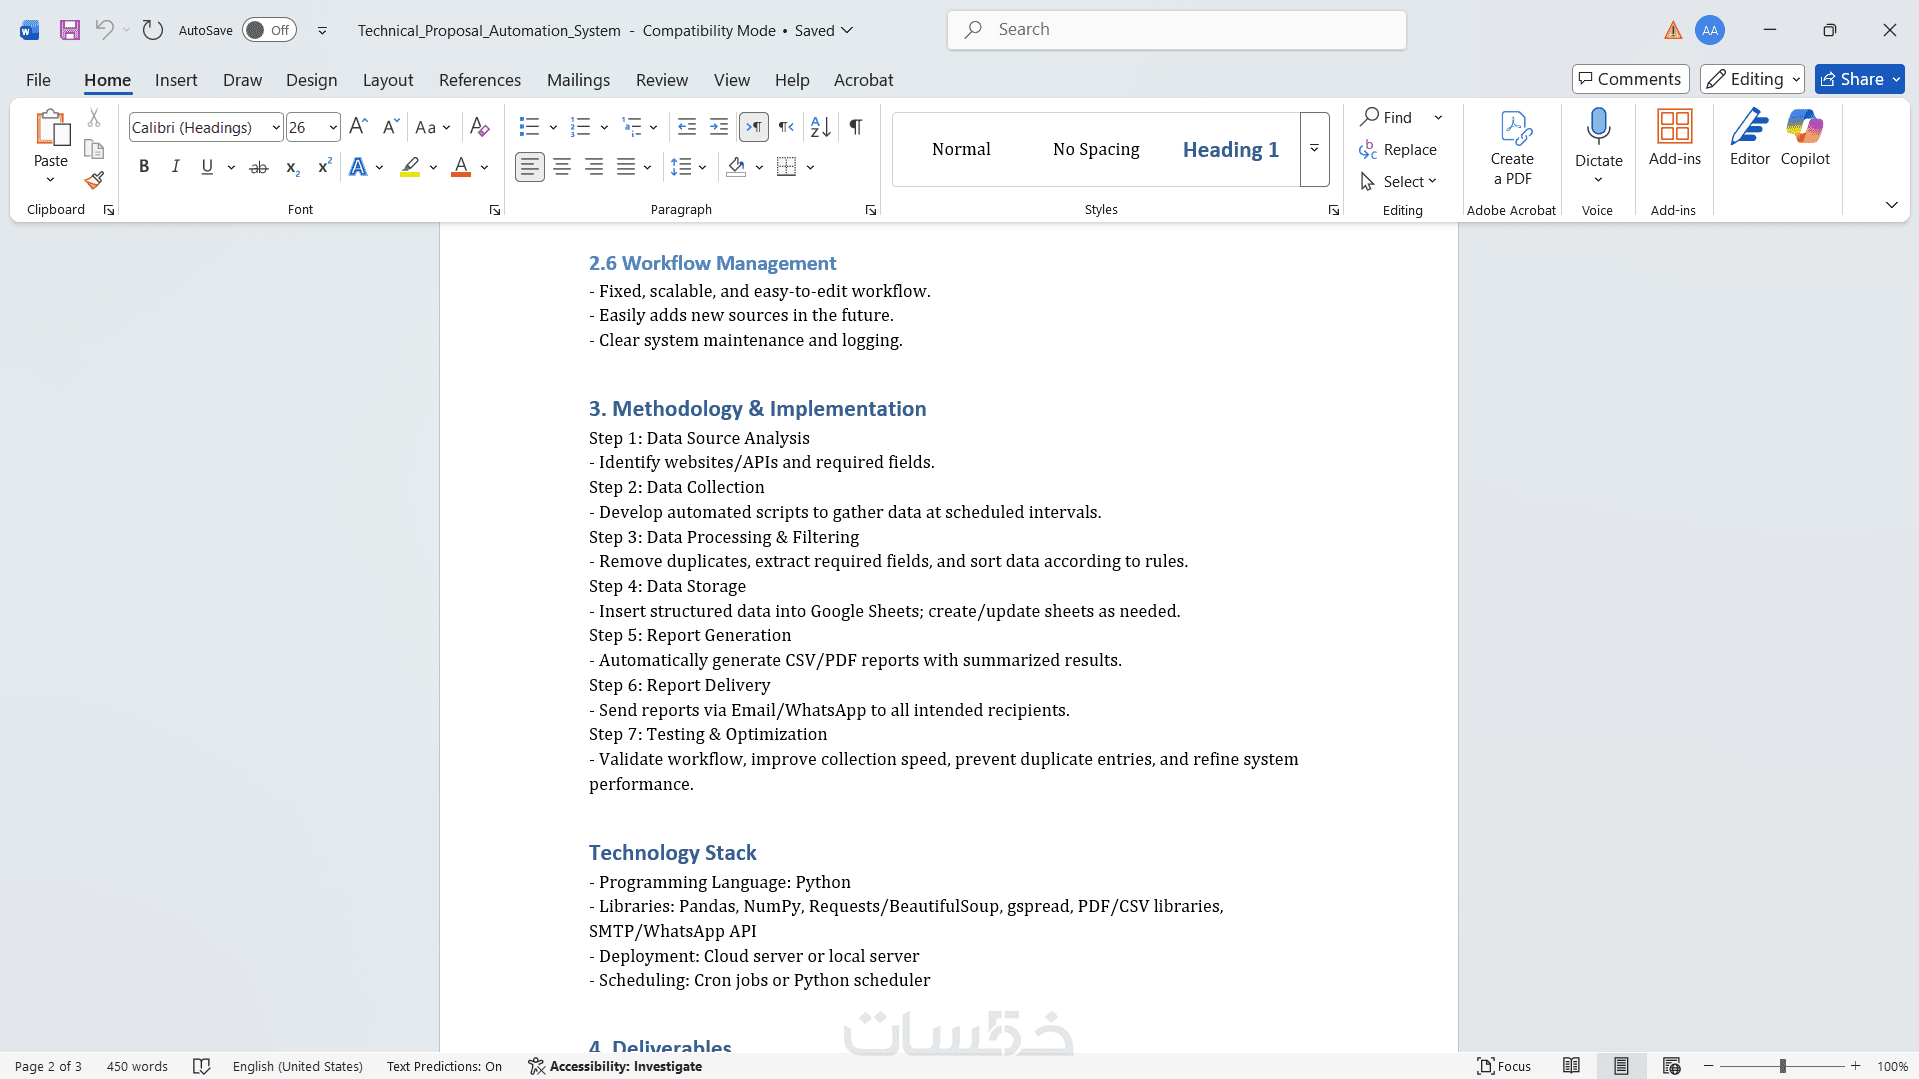Activate the Format Painter brush
Viewport: 1919px width, 1079px height.
pos(94,180)
